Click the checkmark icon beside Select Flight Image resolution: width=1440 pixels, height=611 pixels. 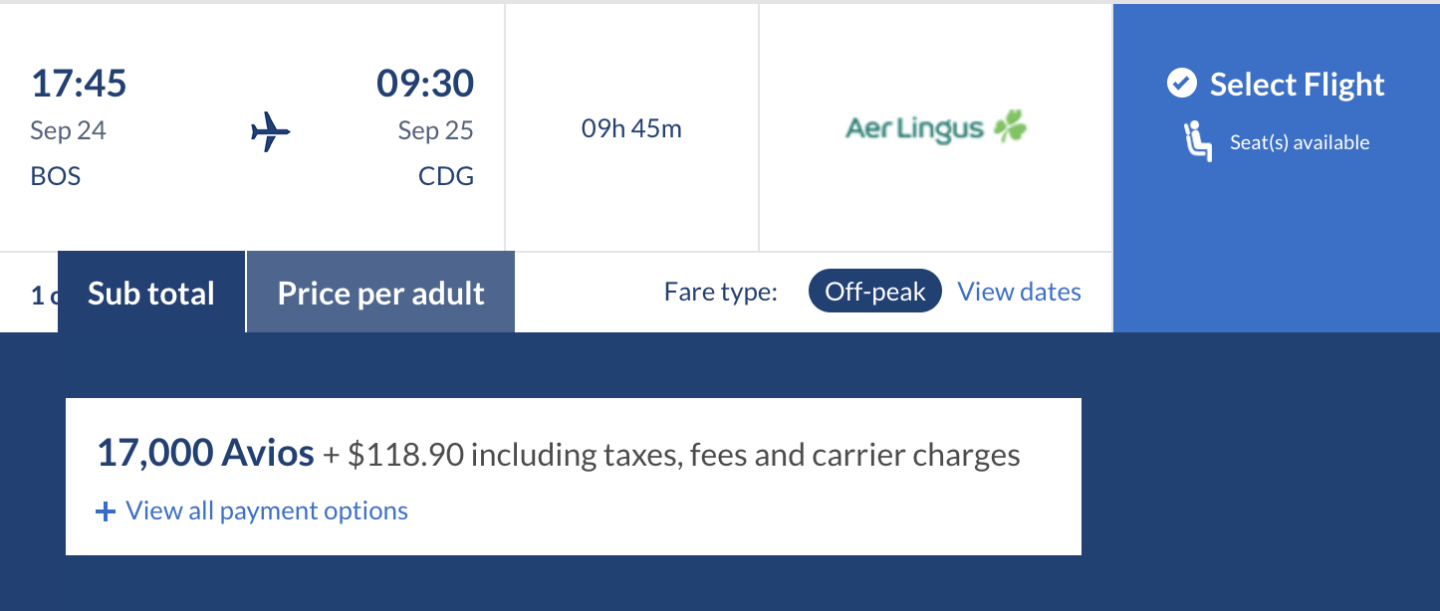pyautogui.click(x=1181, y=84)
